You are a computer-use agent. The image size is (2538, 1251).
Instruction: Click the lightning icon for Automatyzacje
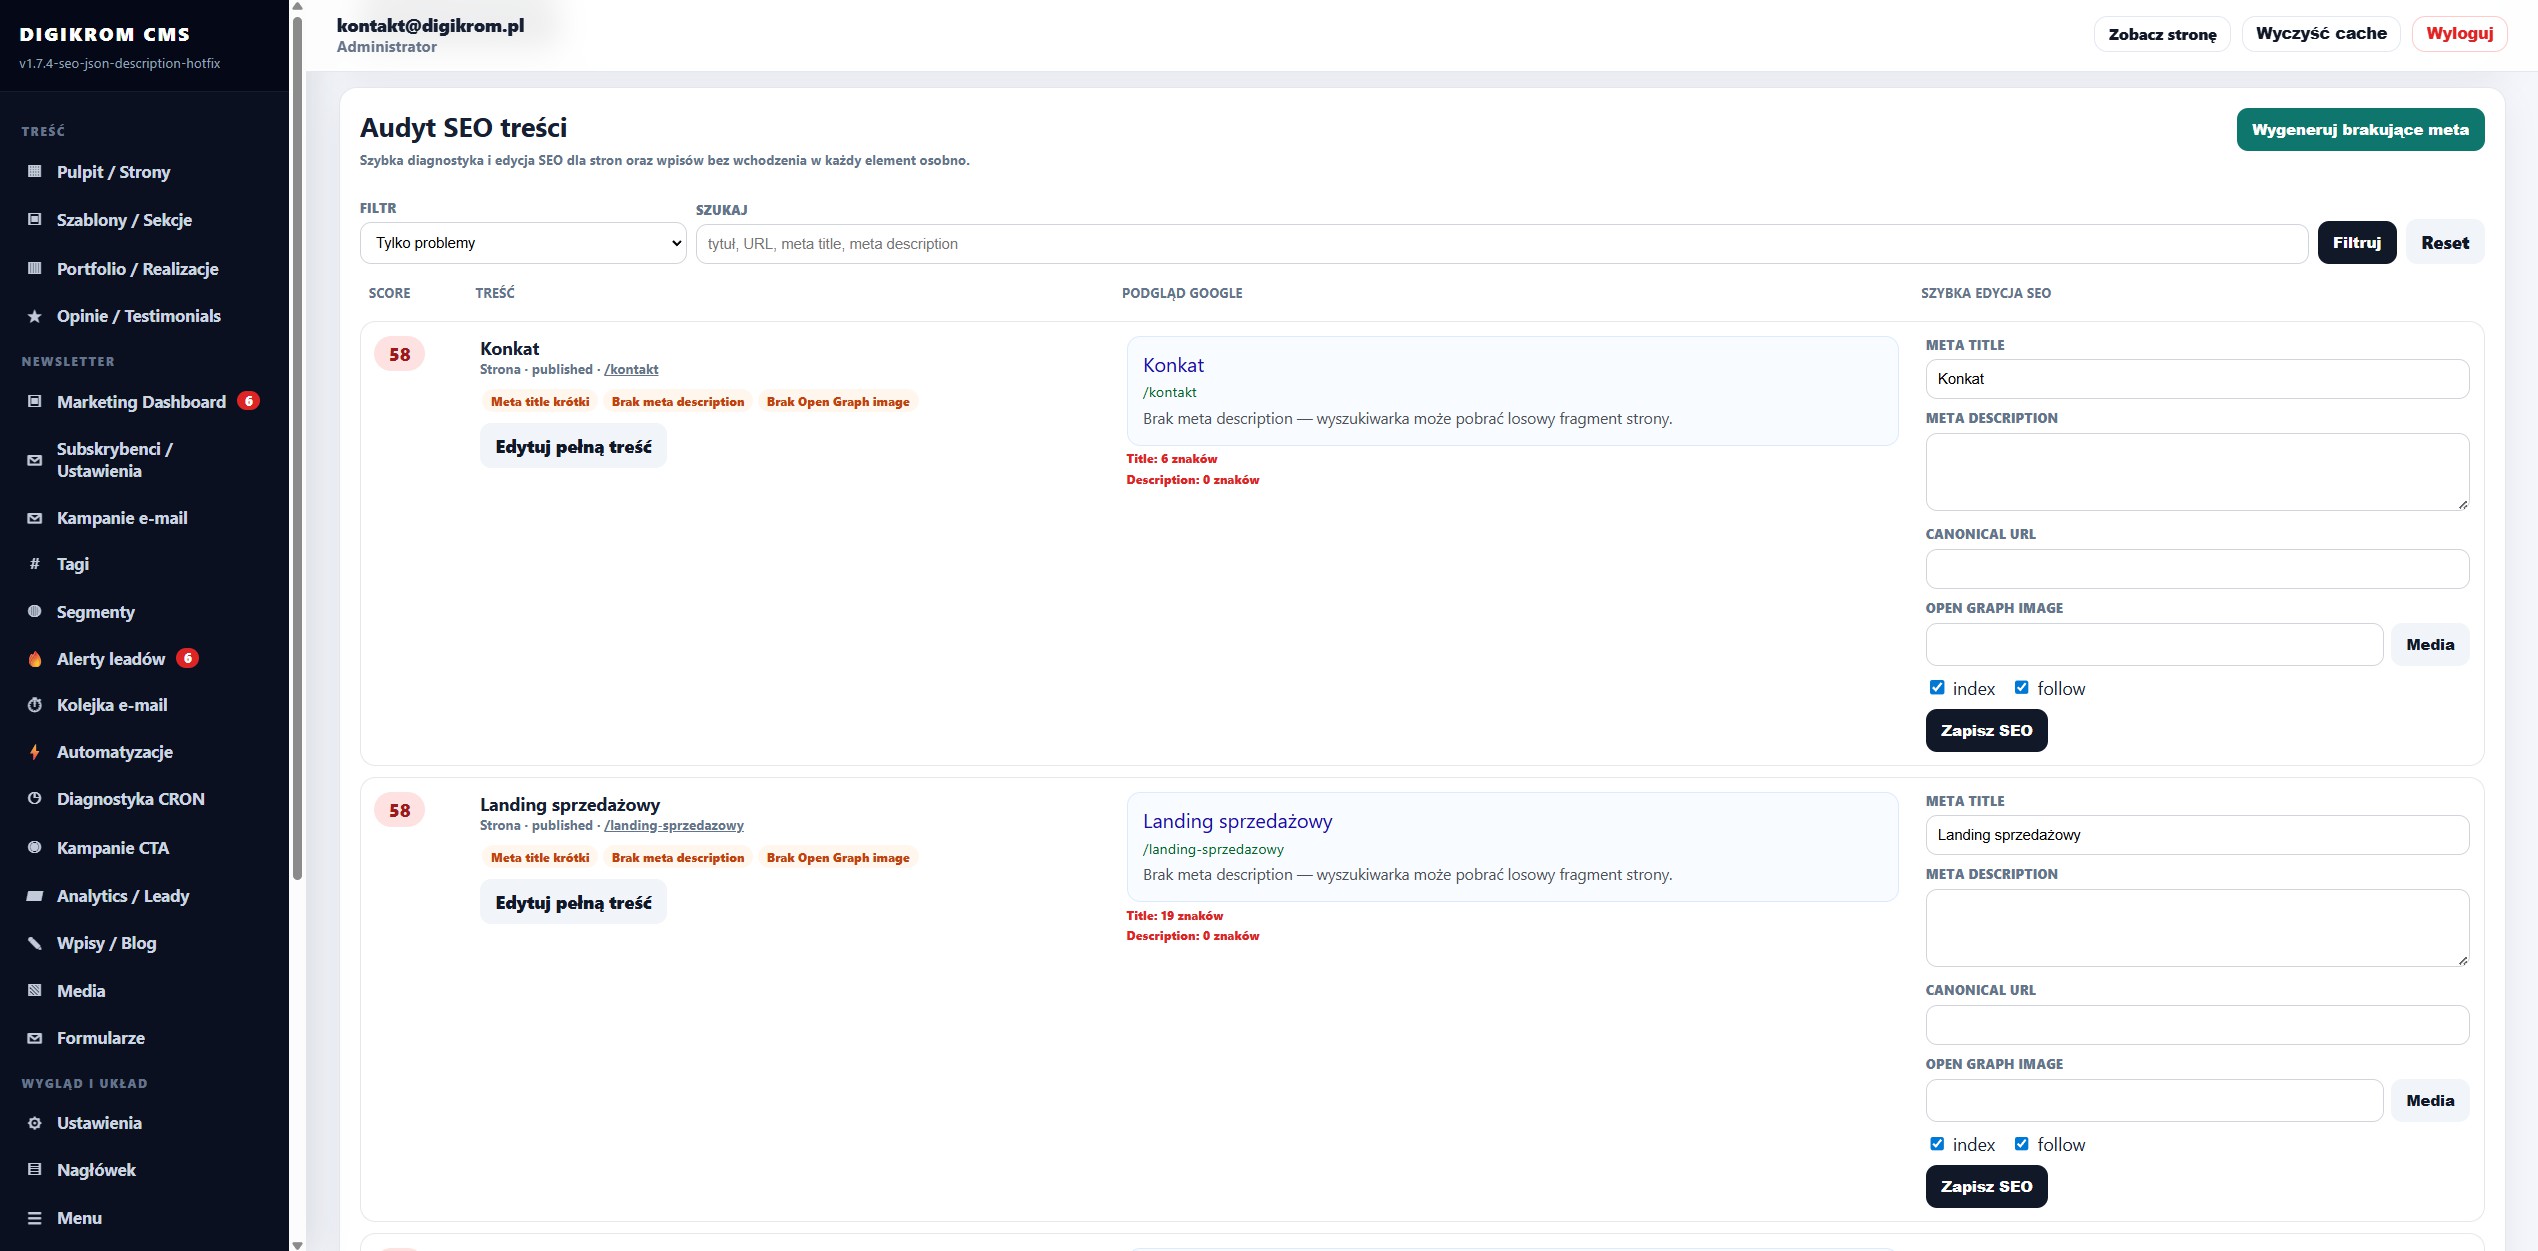pyautogui.click(x=35, y=752)
